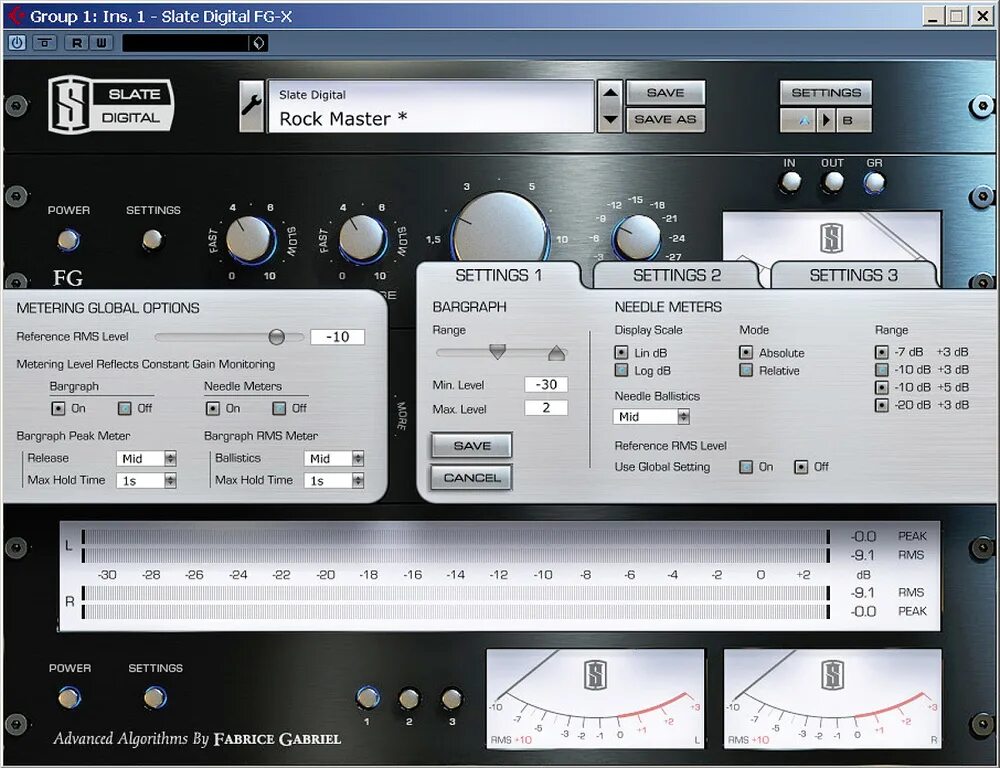
Task: Click the upper module SETTINGS knob button
Action: pyautogui.click(x=152, y=240)
